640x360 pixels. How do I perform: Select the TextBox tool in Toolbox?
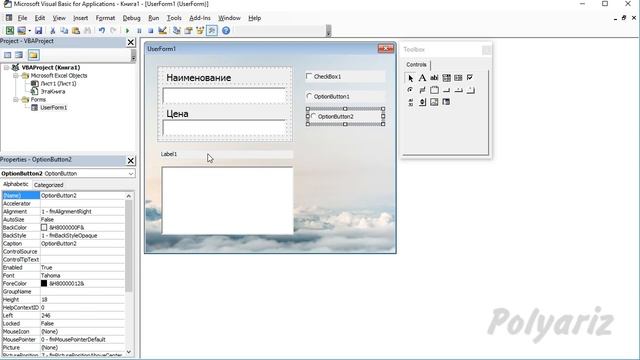click(x=434, y=78)
